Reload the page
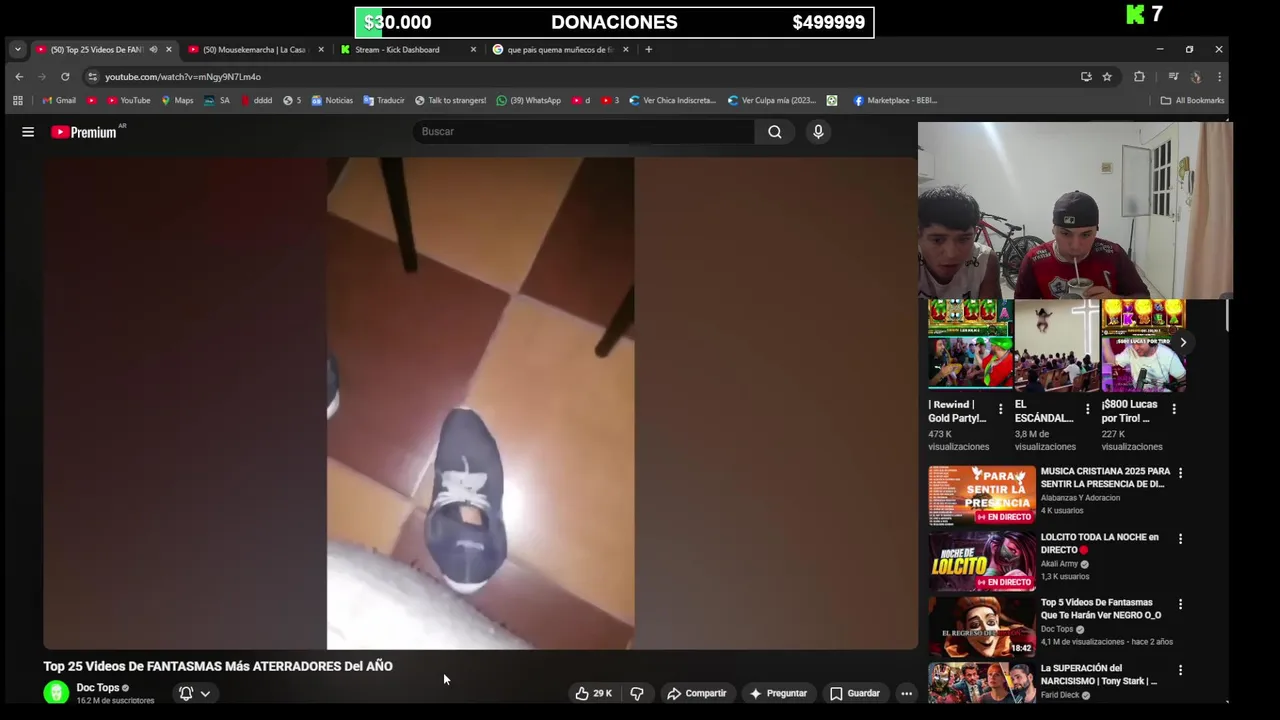The width and height of the screenshot is (1280, 720). [65, 77]
